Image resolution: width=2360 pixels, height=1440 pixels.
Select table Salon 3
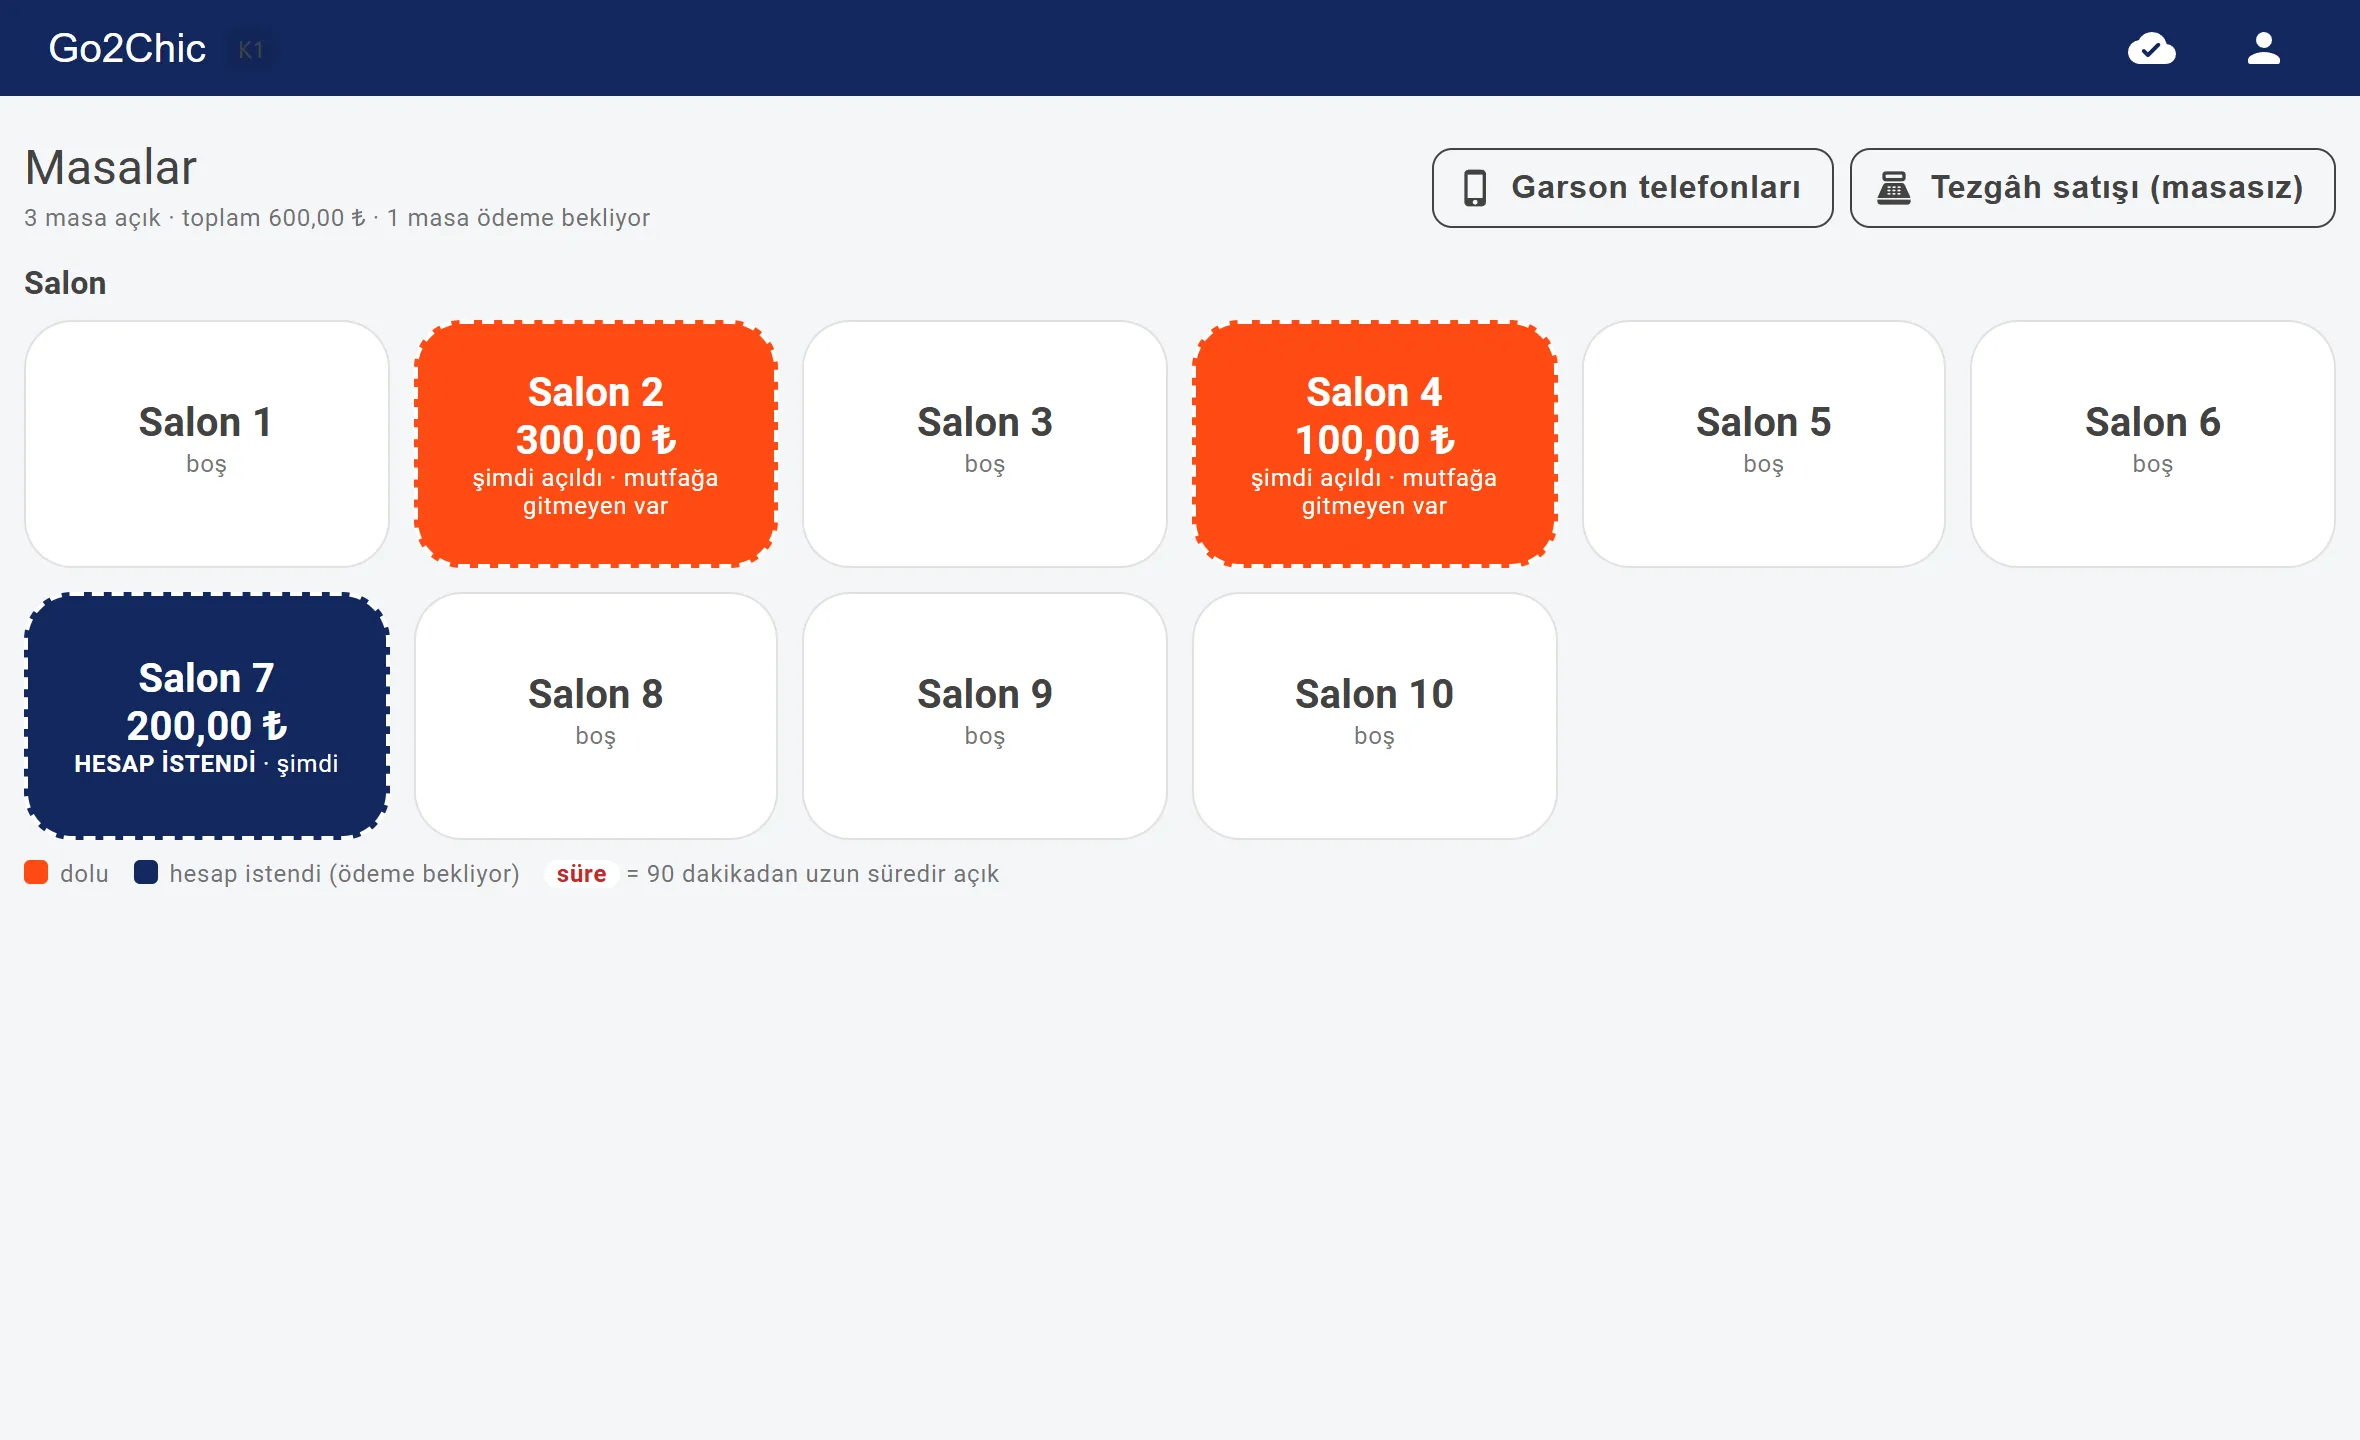click(985, 444)
